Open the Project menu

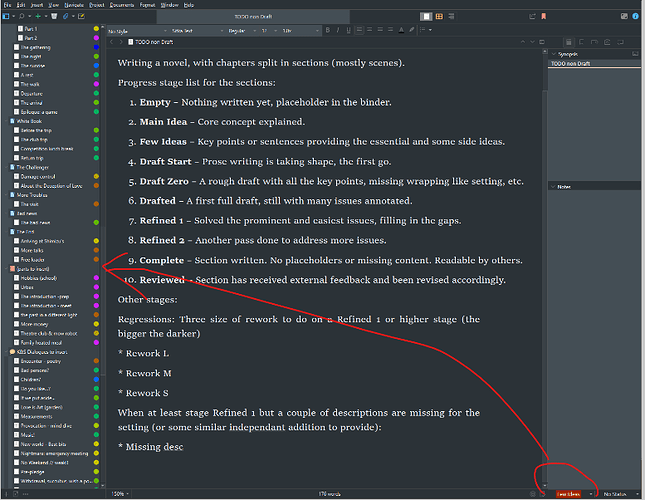point(97,5)
